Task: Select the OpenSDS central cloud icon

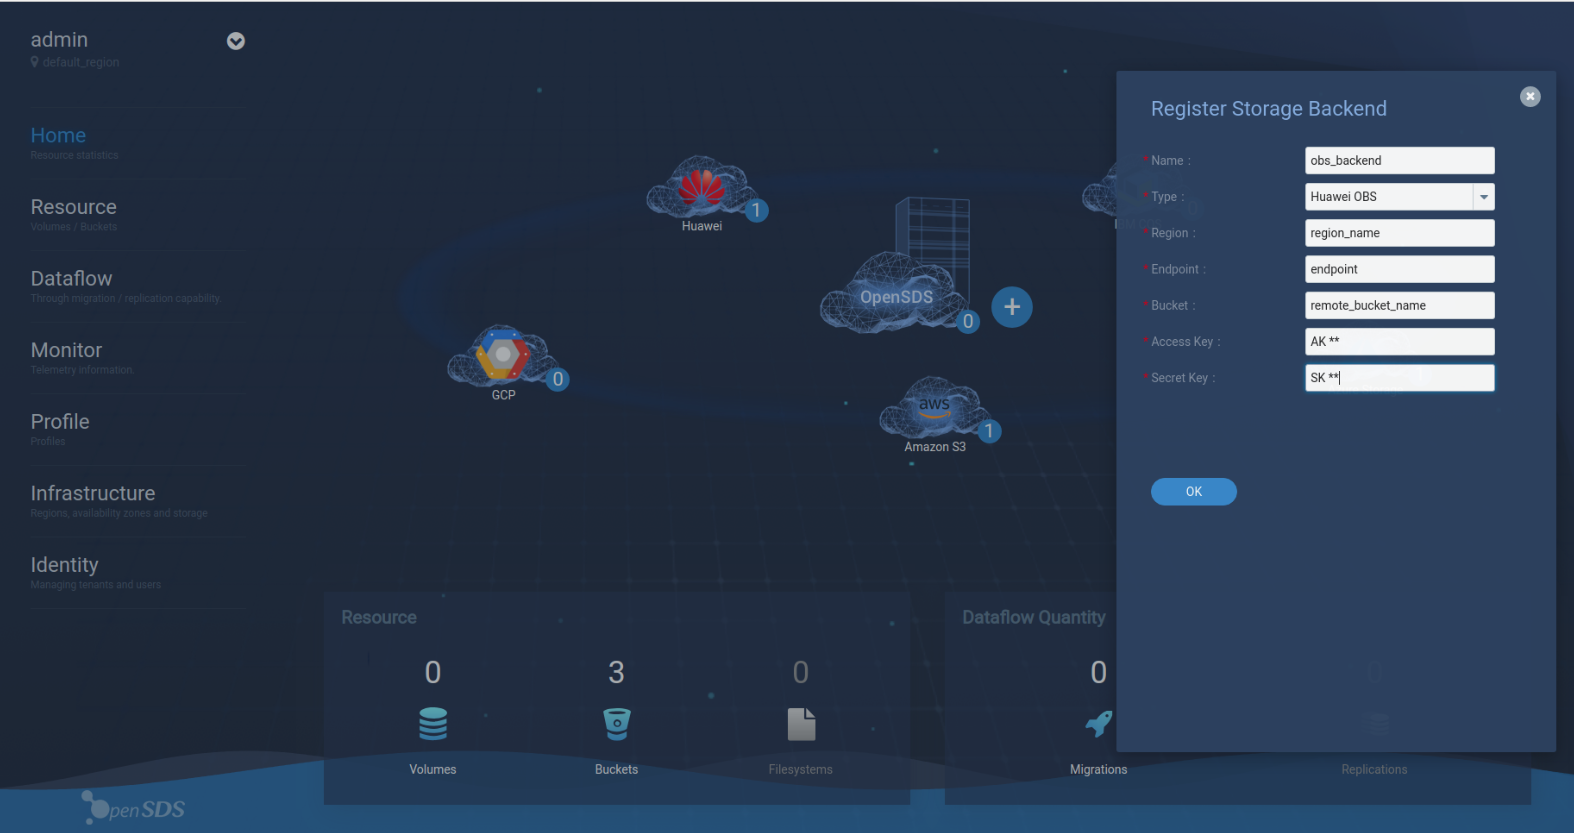Action: (895, 292)
